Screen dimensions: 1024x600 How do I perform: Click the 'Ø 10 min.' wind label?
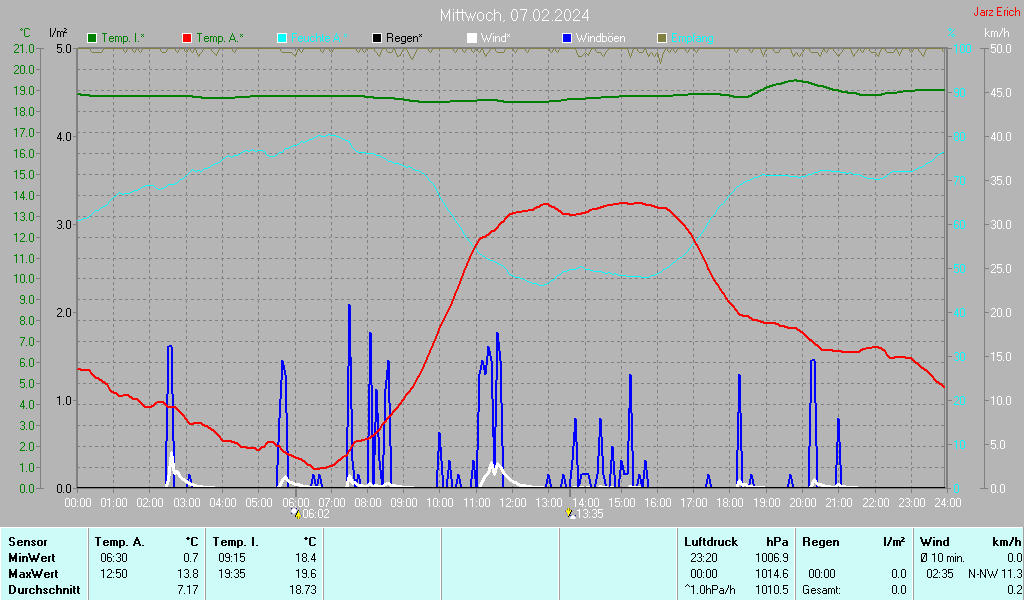(942, 558)
